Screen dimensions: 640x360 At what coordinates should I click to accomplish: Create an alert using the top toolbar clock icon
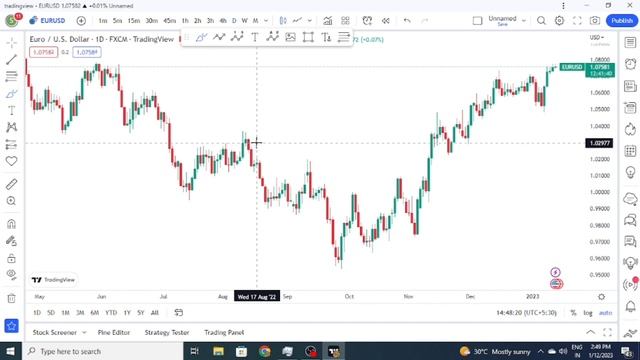tap(367, 20)
